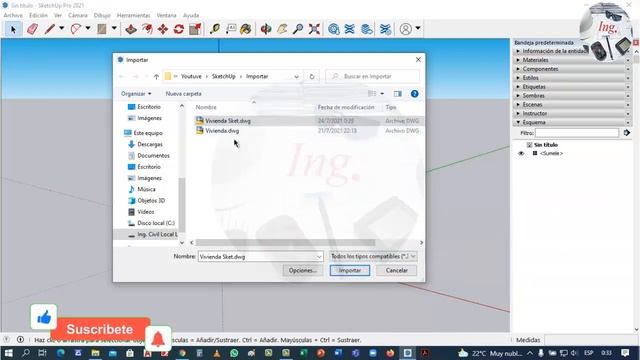Click the Buscar en Importar search field
Viewport: 640px width, 360px height.
(373, 76)
